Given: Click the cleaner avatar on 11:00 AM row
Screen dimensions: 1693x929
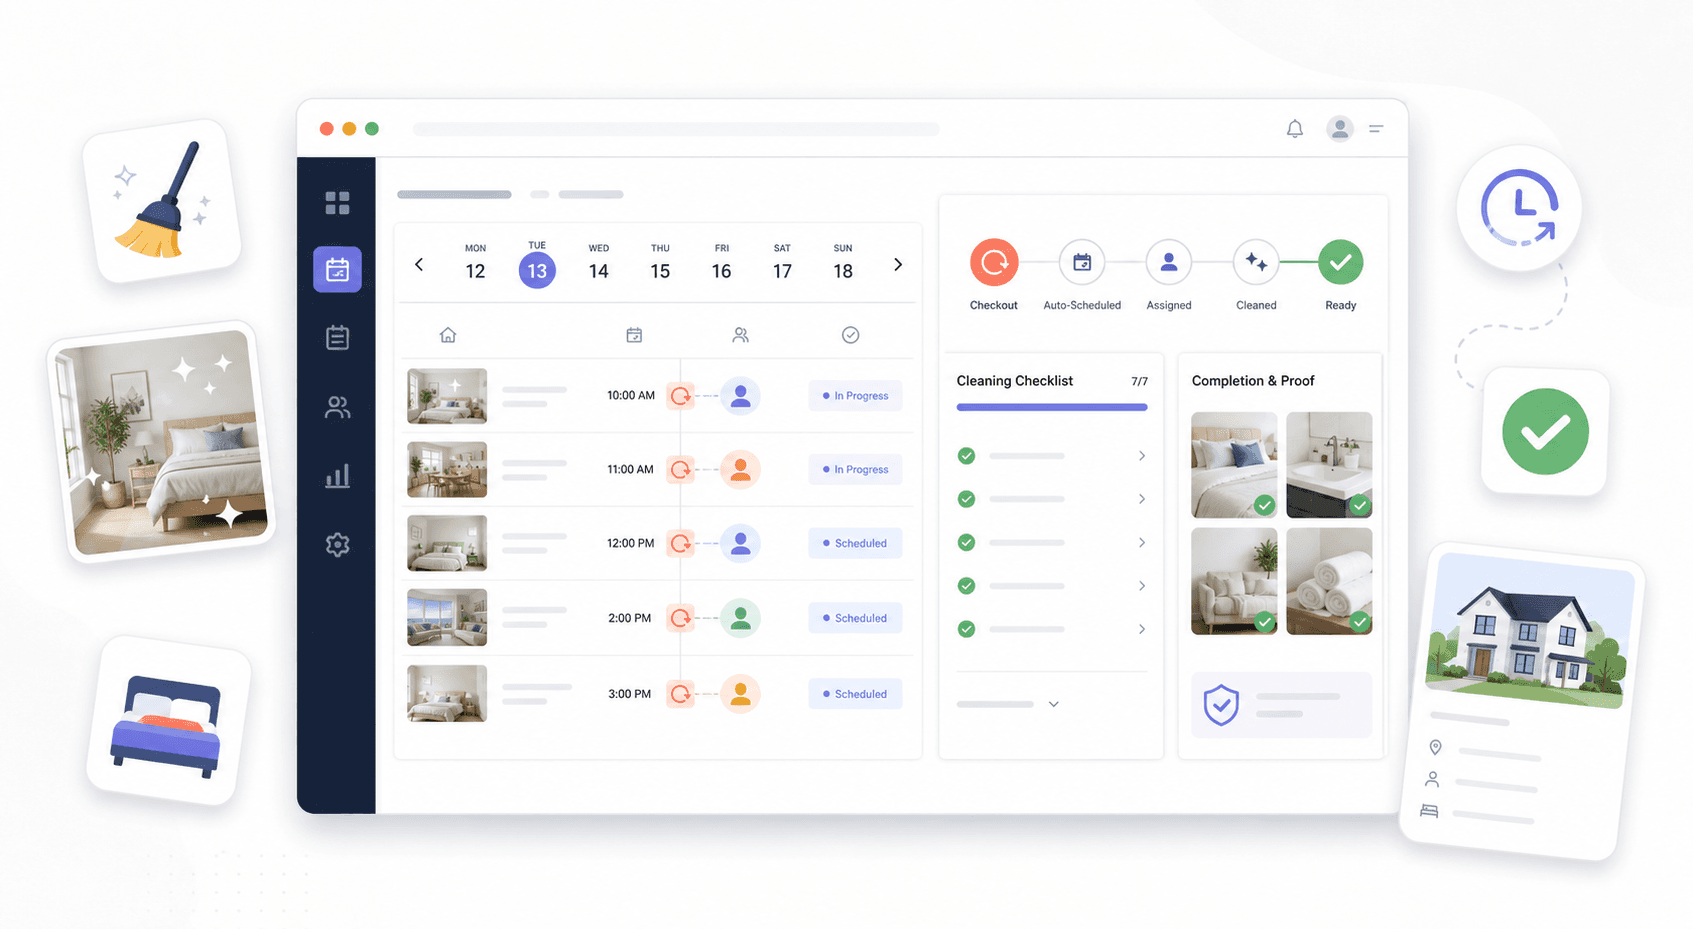Looking at the screenshot, I should [x=740, y=469].
